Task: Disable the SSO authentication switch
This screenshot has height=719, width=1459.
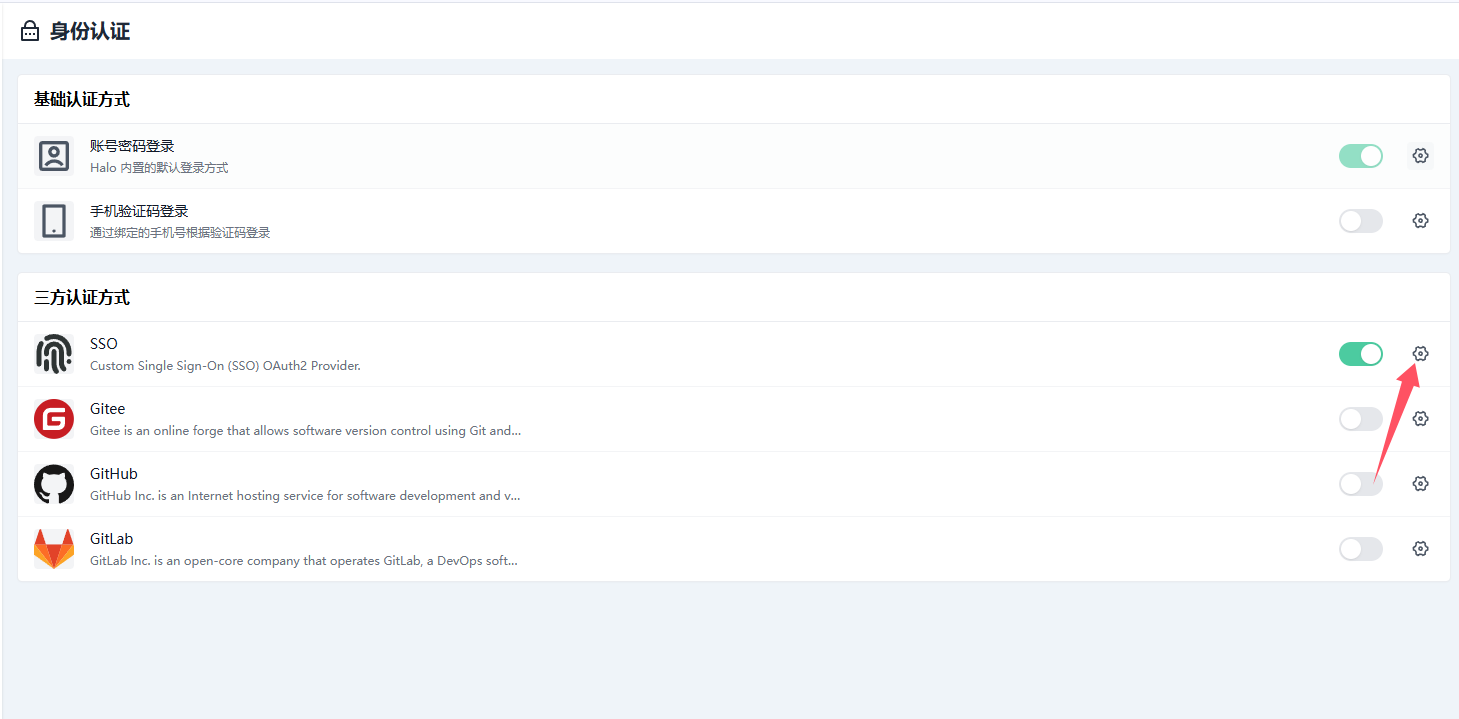Action: pos(1361,354)
